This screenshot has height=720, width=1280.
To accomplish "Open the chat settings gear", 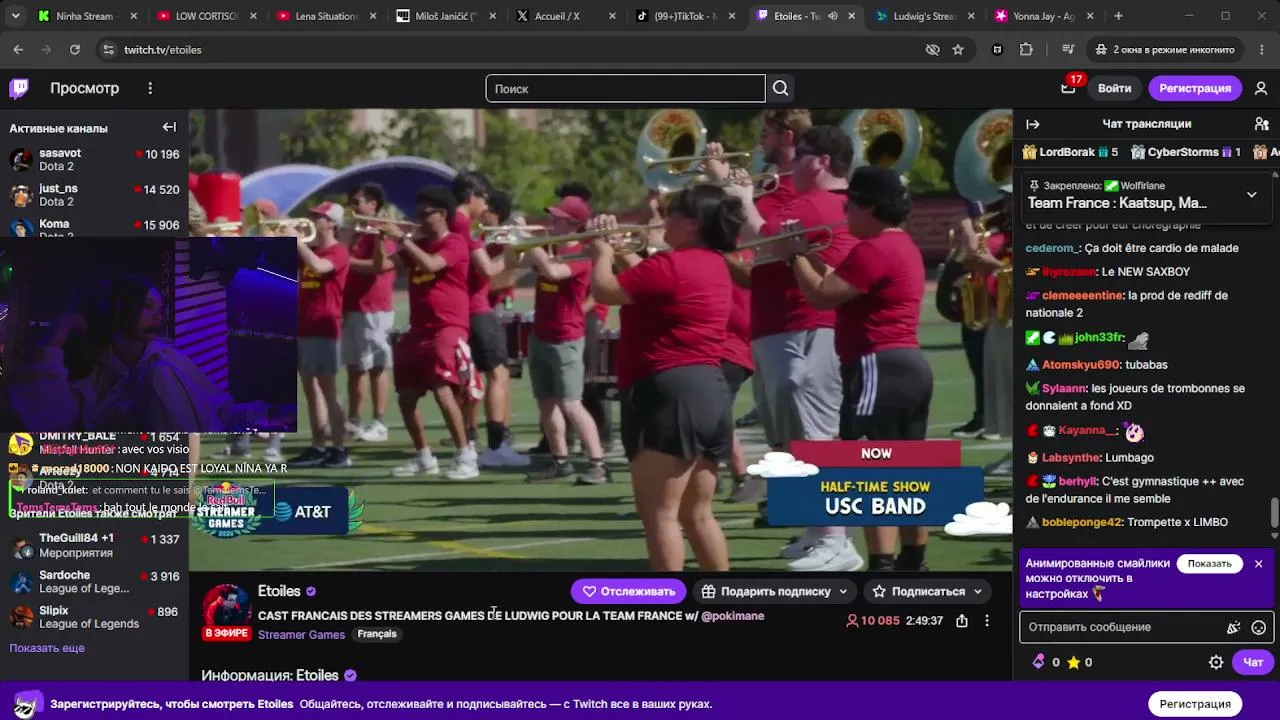I will point(1216,662).
